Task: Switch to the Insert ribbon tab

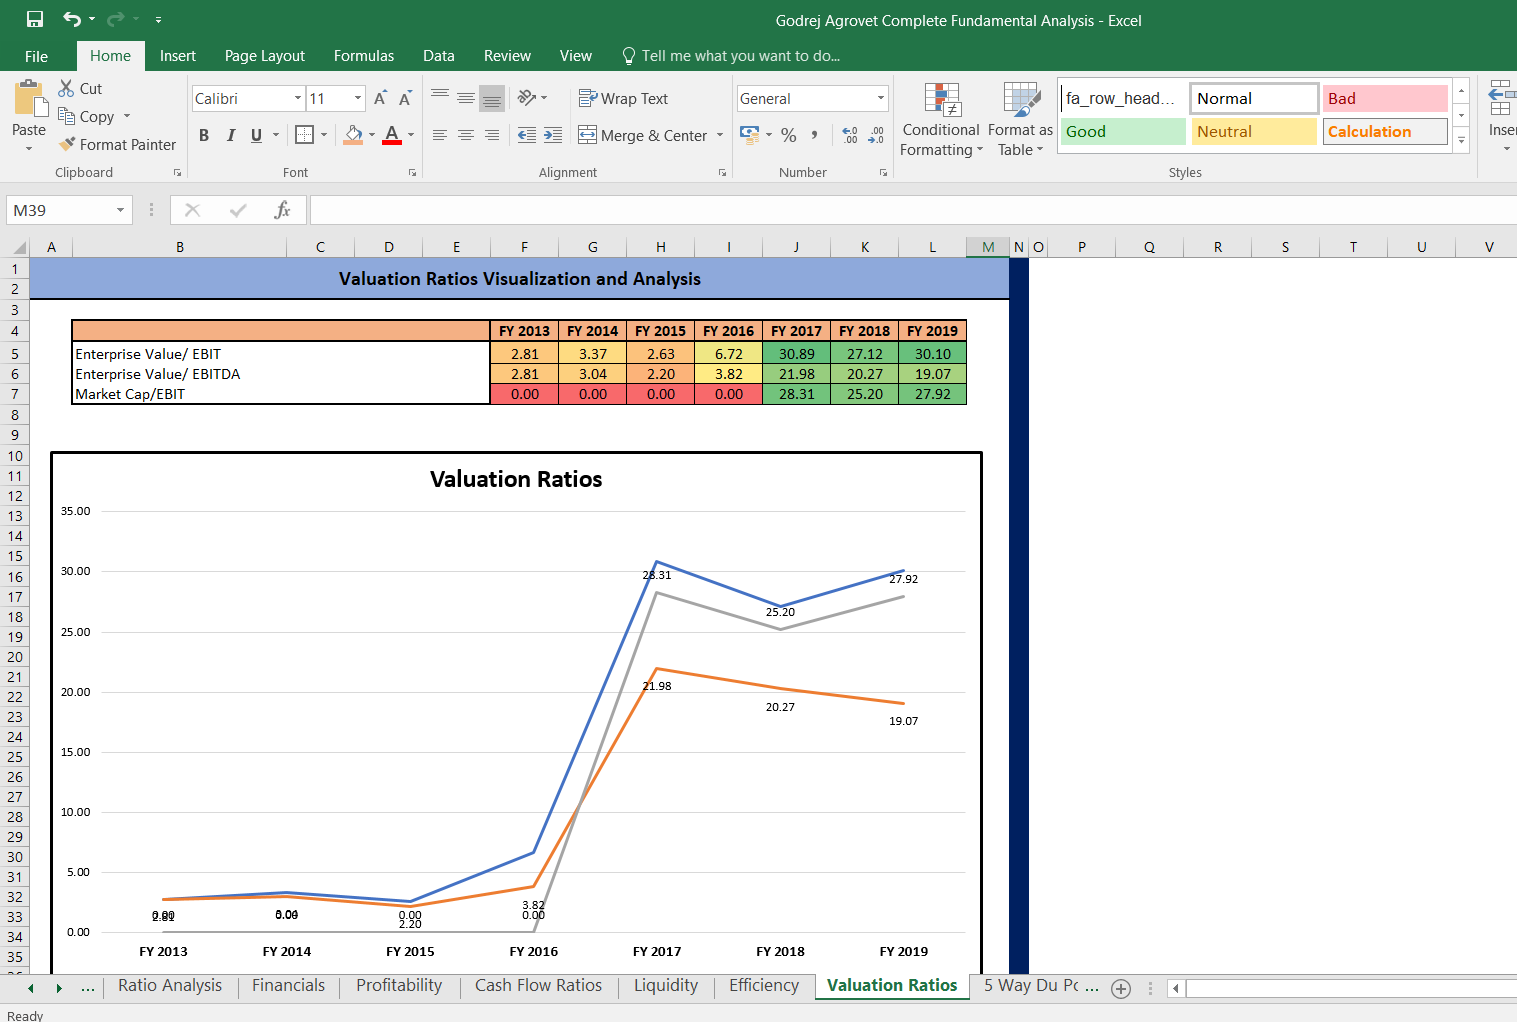Action: [x=178, y=56]
